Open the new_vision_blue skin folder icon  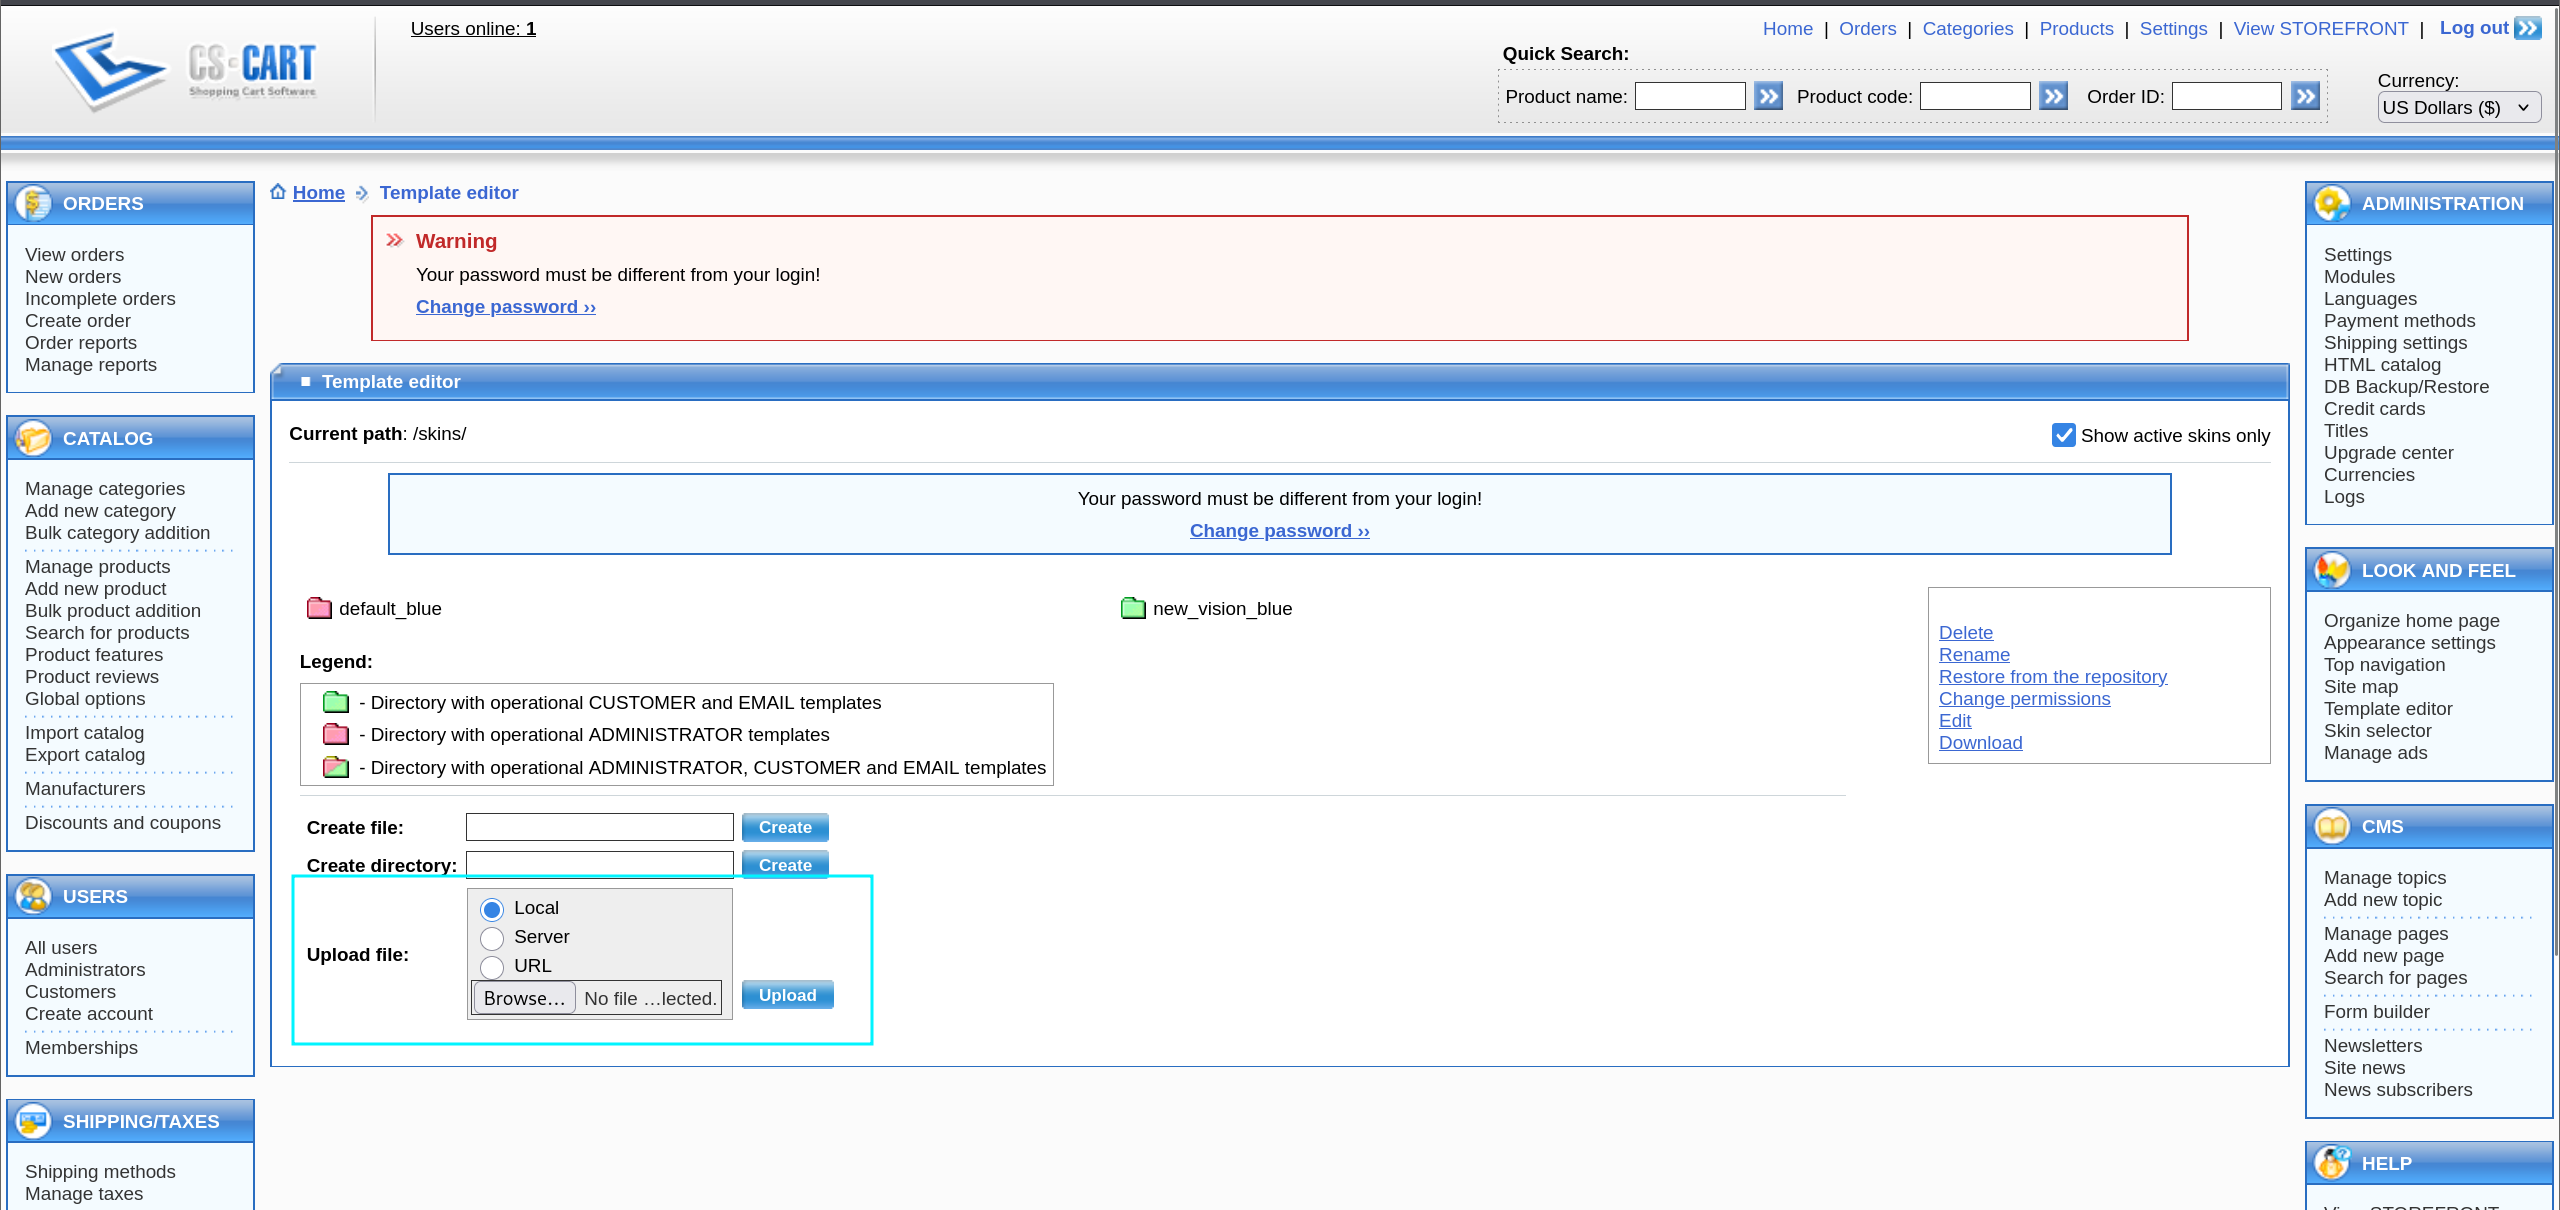[1133, 608]
